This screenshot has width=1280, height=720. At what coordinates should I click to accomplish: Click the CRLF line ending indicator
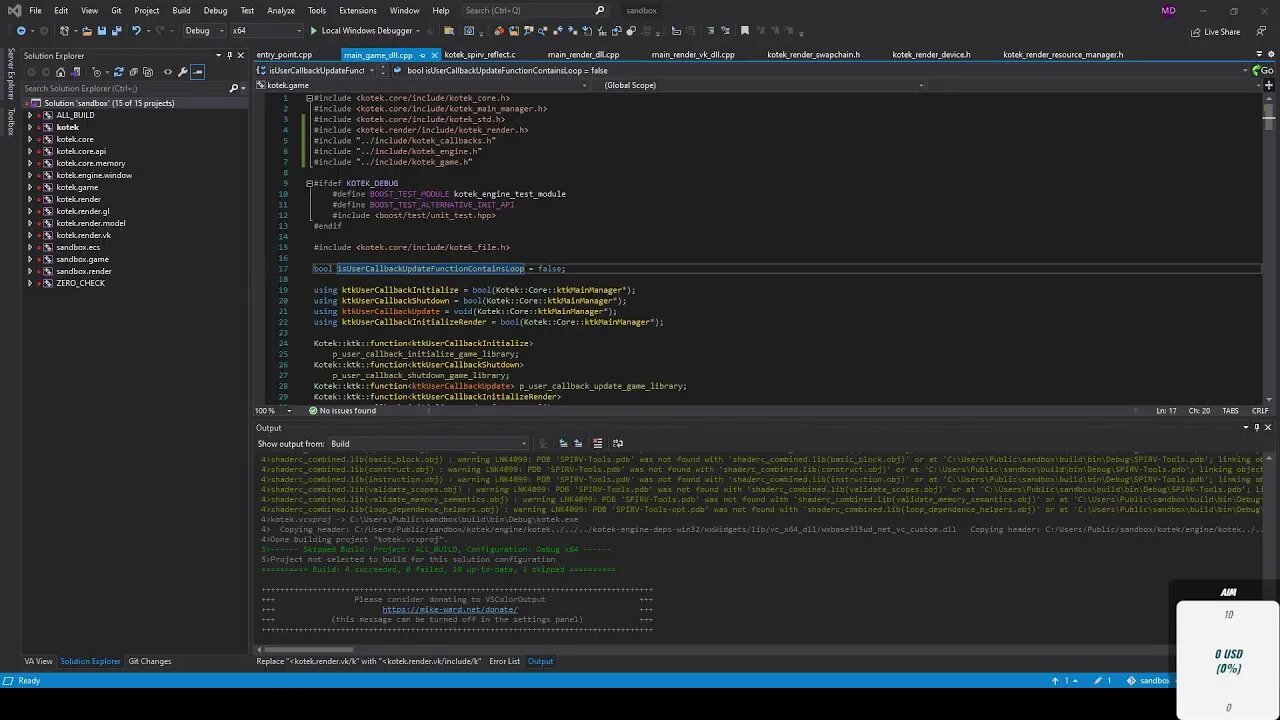point(1260,411)
